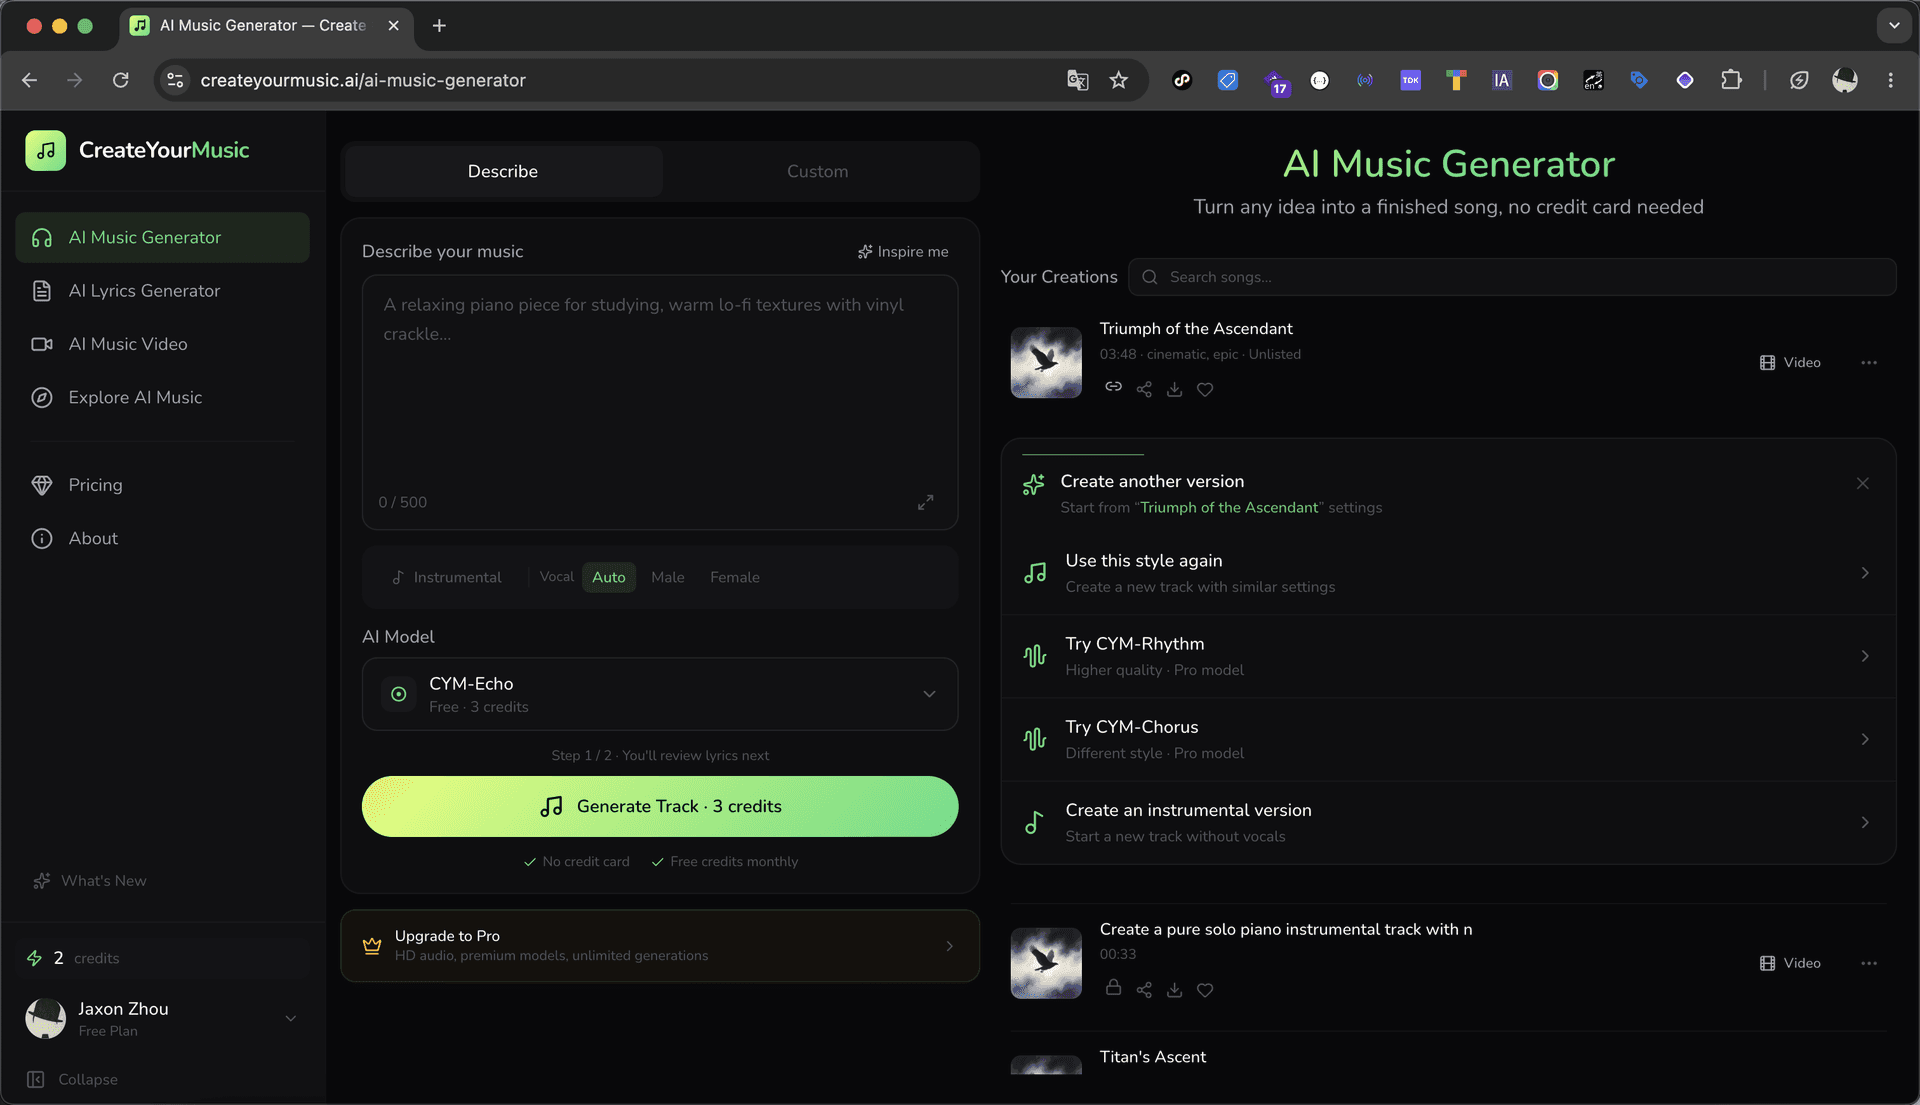1920x1105 pixels.
Task: Switch to the Describe tab
Action: coord(503,171)
